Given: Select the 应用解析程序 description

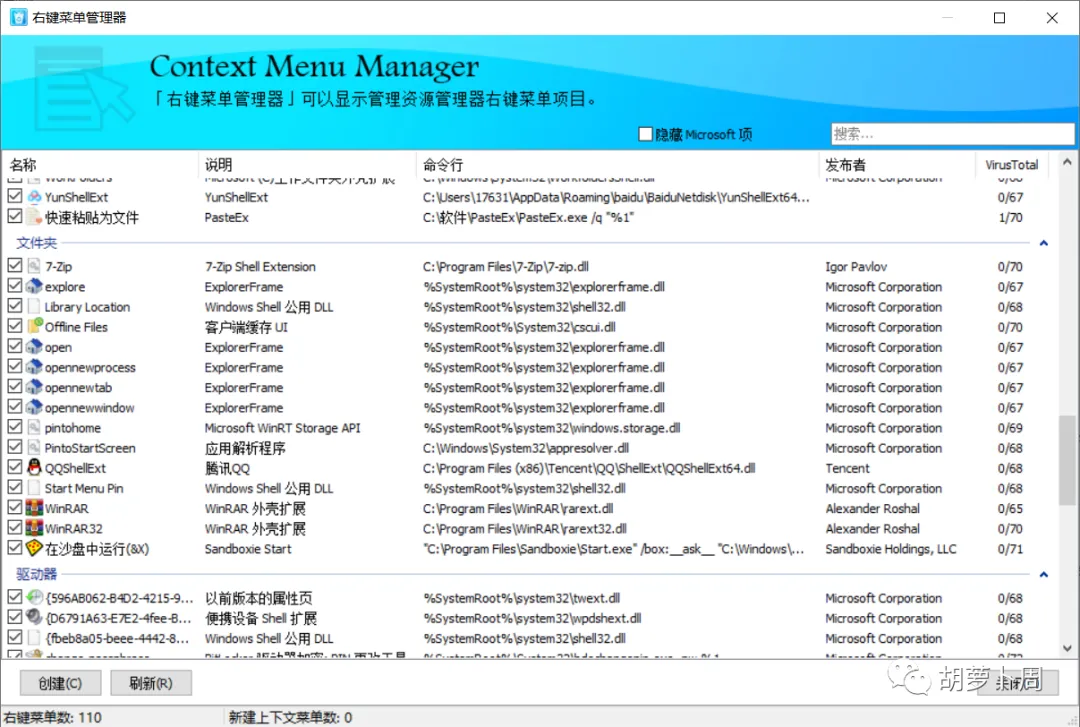Looking at the screenshot, I should point(245,449).
